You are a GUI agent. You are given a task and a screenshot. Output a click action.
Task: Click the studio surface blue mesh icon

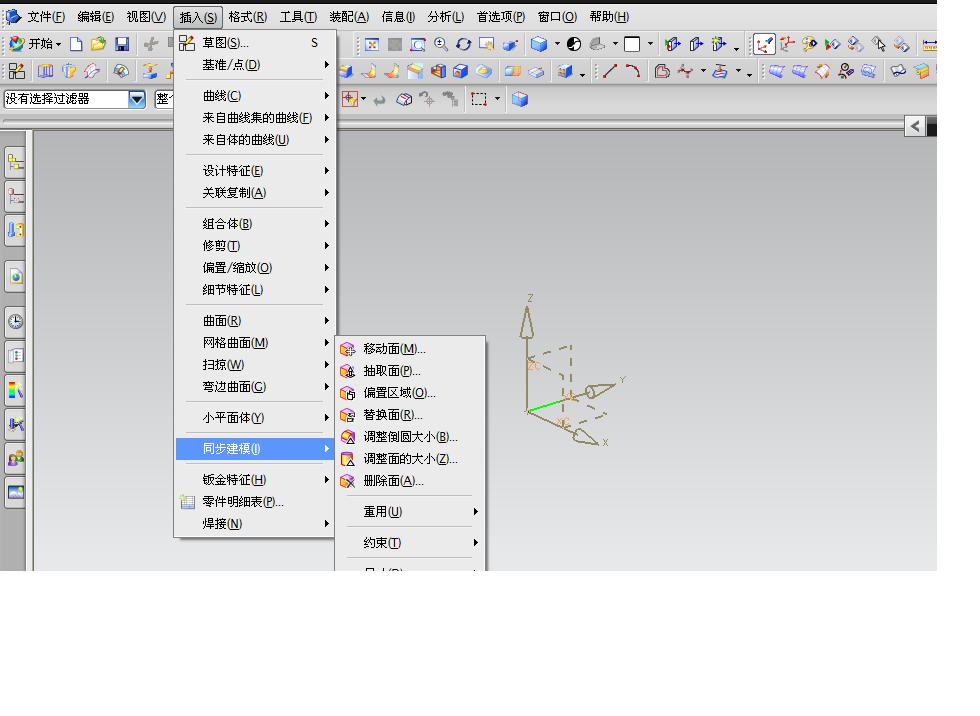pos(777,71)
